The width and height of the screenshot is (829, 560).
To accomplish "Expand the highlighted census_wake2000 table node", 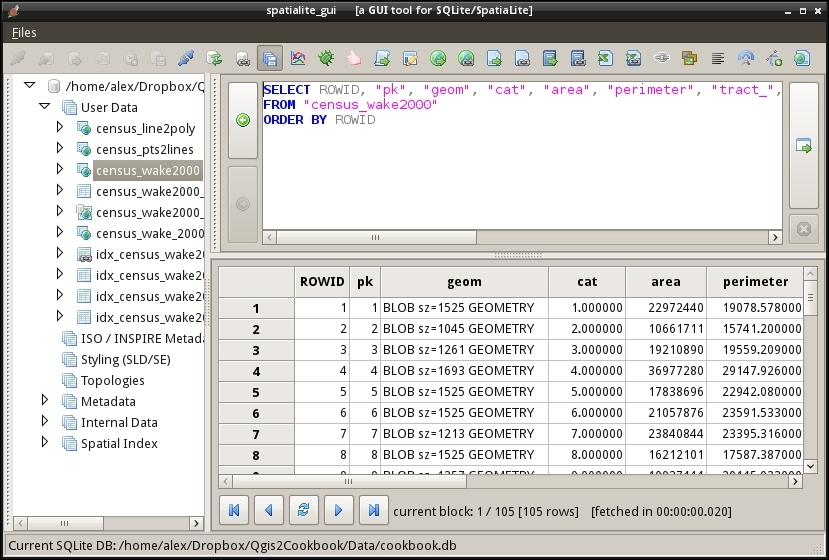I will click(x=60, y=169).
